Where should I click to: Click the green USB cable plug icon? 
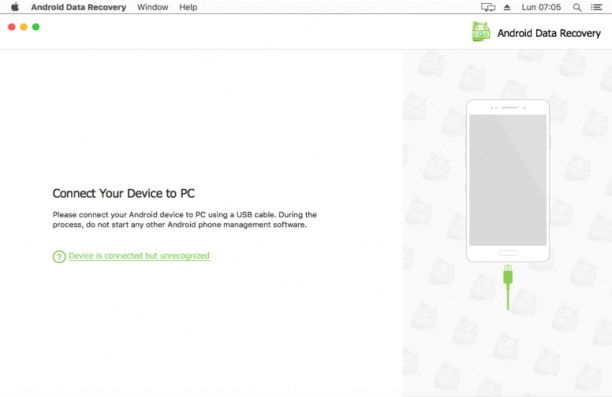pyautogui.click(x=508, y=287)
